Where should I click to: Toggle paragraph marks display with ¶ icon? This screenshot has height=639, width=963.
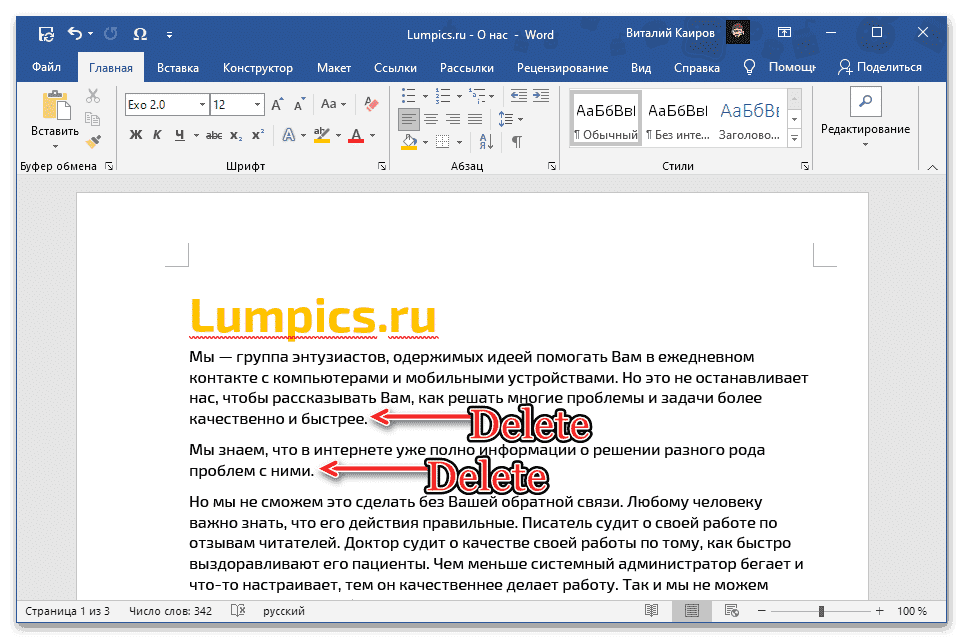coord(518,140)
